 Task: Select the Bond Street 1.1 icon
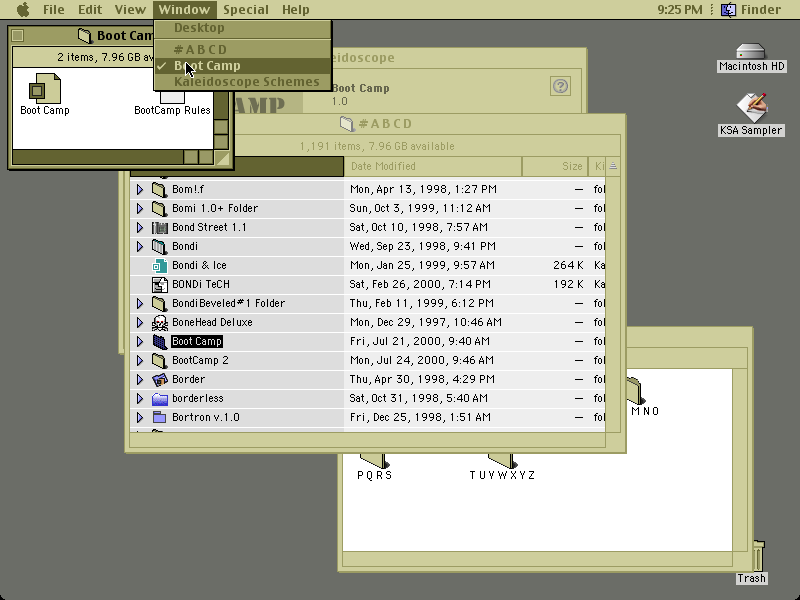click(160, 228)
